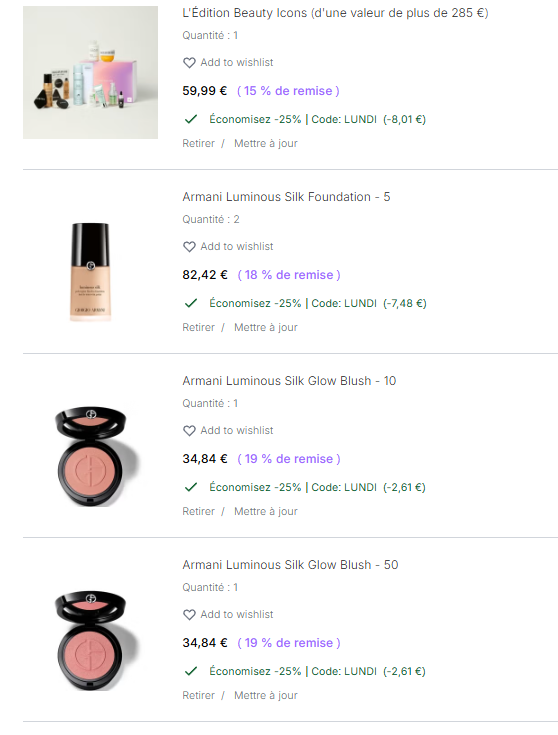Viewport: 558px width, 735px height.
Task: Open the Glow Blush 10 compact image
Action: (x=96, y=456)
